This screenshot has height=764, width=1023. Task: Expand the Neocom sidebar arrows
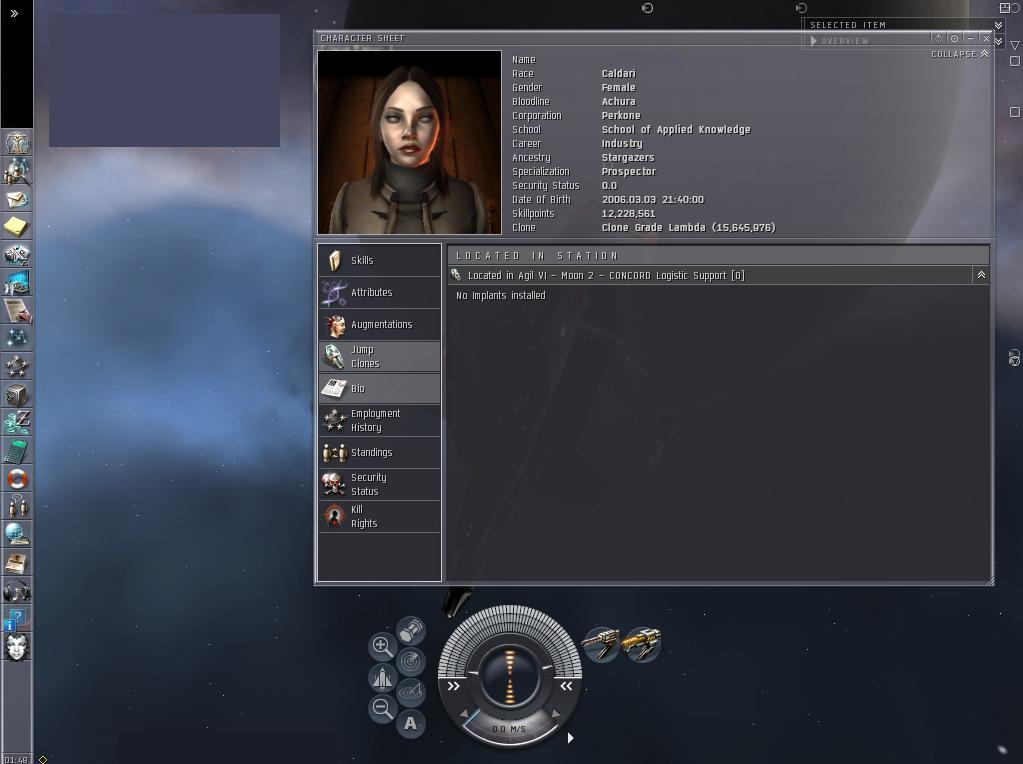(x=14, y=13)
